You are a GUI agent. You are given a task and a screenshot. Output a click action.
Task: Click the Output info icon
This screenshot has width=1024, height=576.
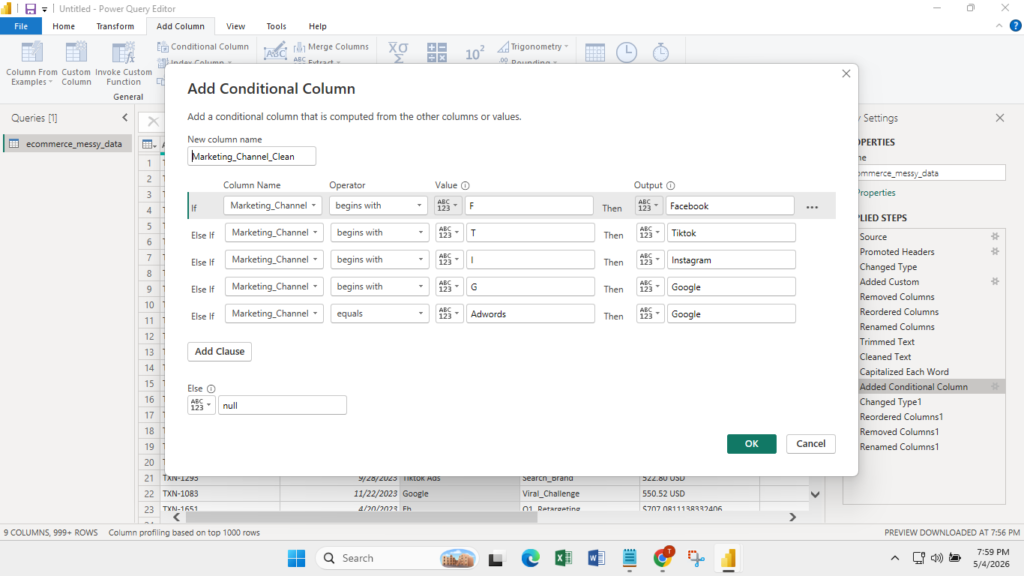[x=670, y=185]
